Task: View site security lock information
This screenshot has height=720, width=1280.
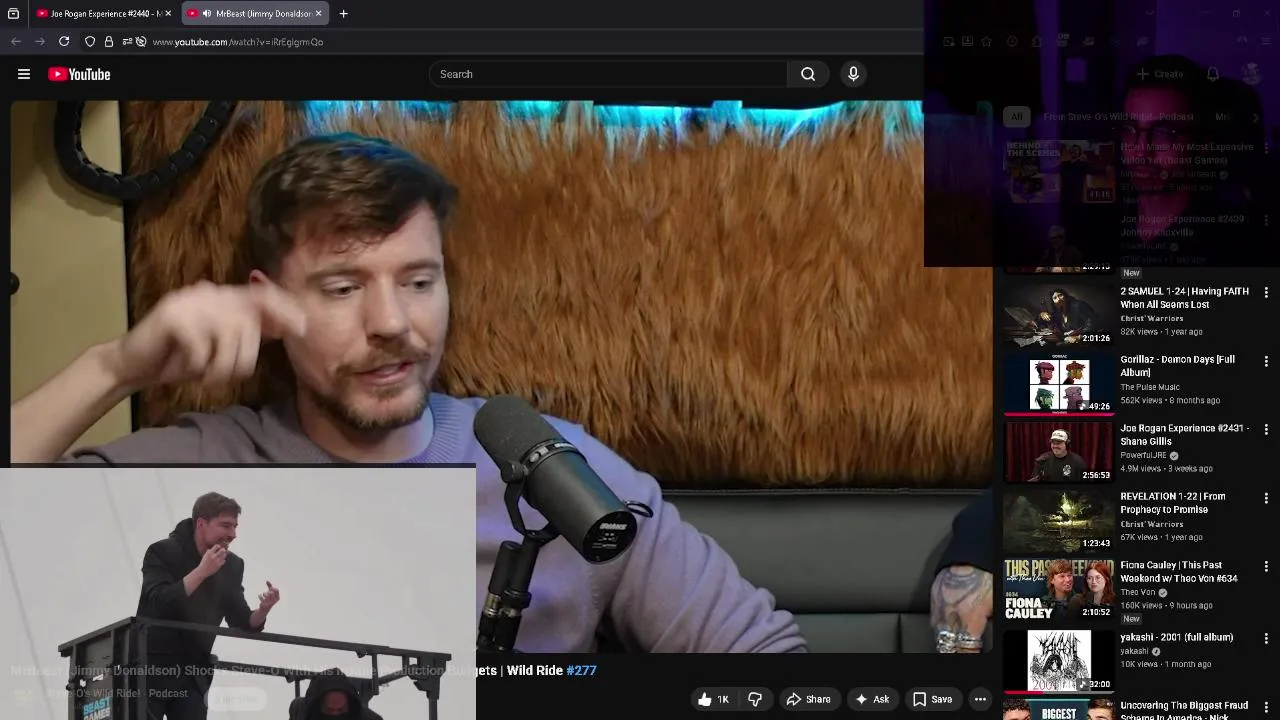Action: pyautogui.click(x=109, y=41)
